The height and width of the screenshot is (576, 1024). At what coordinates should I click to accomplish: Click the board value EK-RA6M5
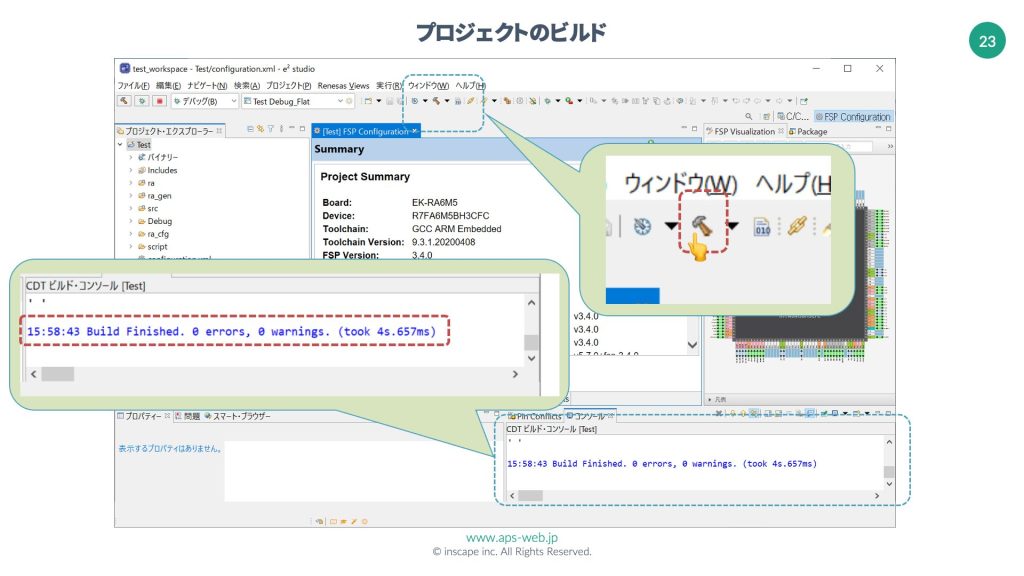coord(435,202)
